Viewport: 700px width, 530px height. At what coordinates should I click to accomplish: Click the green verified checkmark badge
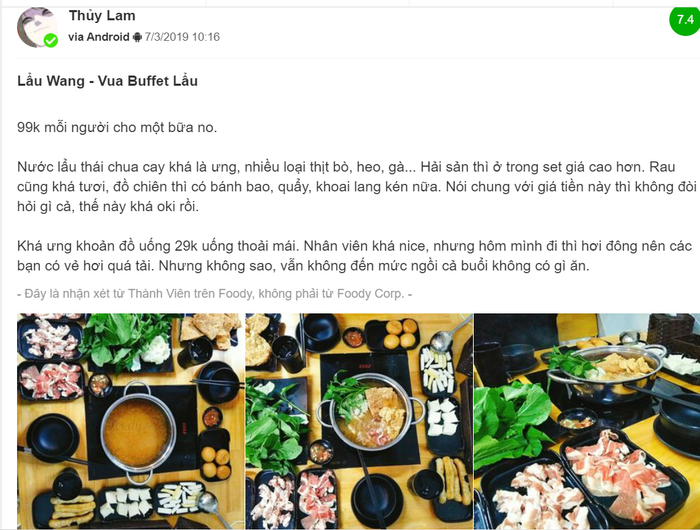(51, 41)
